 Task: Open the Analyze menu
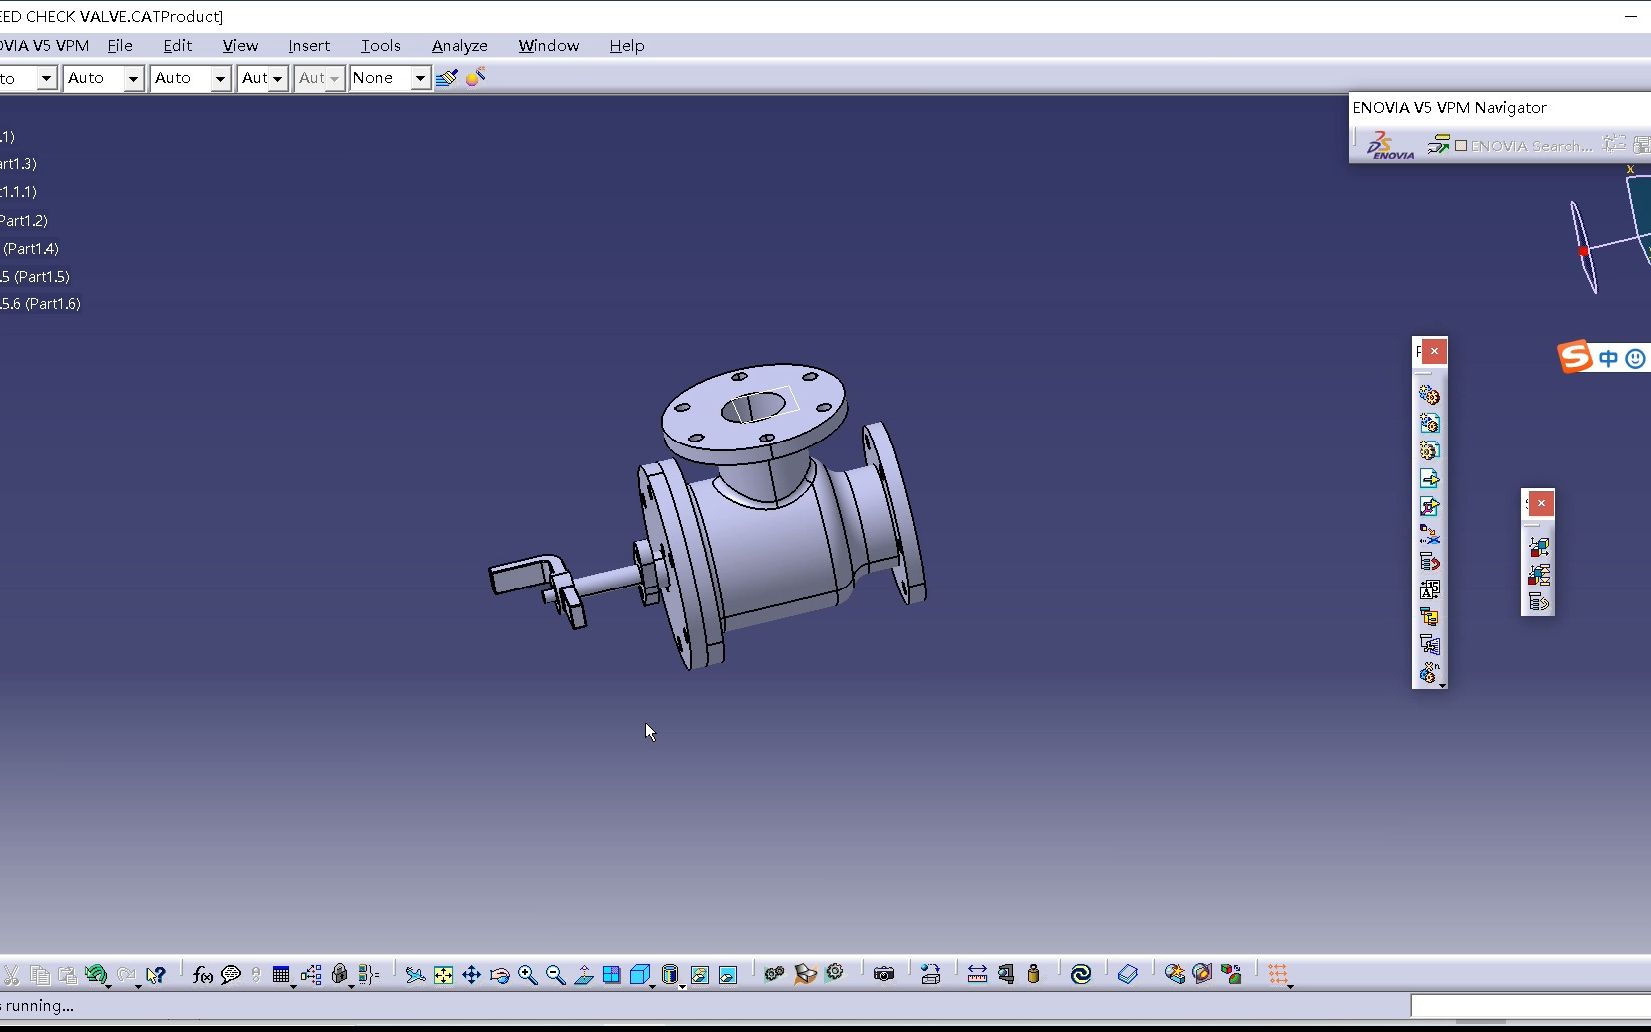click(x=460, y=46)
